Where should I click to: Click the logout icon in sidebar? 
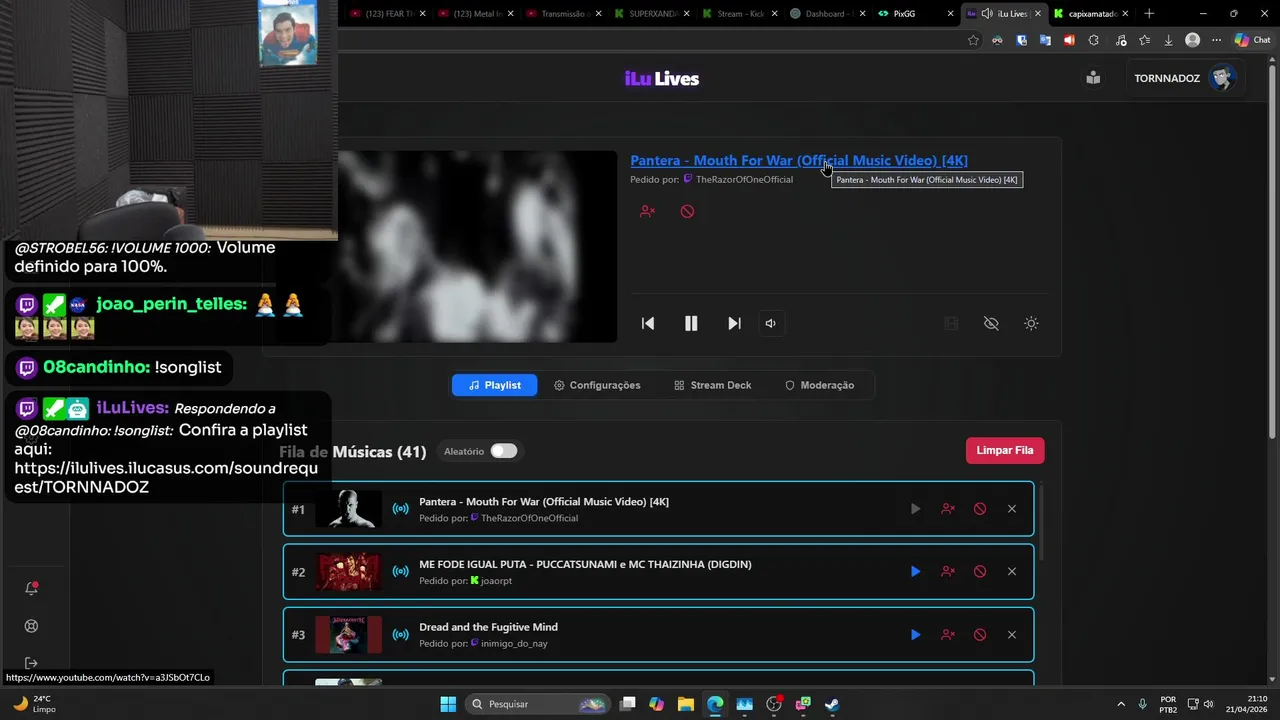click(x=31, y=663)
